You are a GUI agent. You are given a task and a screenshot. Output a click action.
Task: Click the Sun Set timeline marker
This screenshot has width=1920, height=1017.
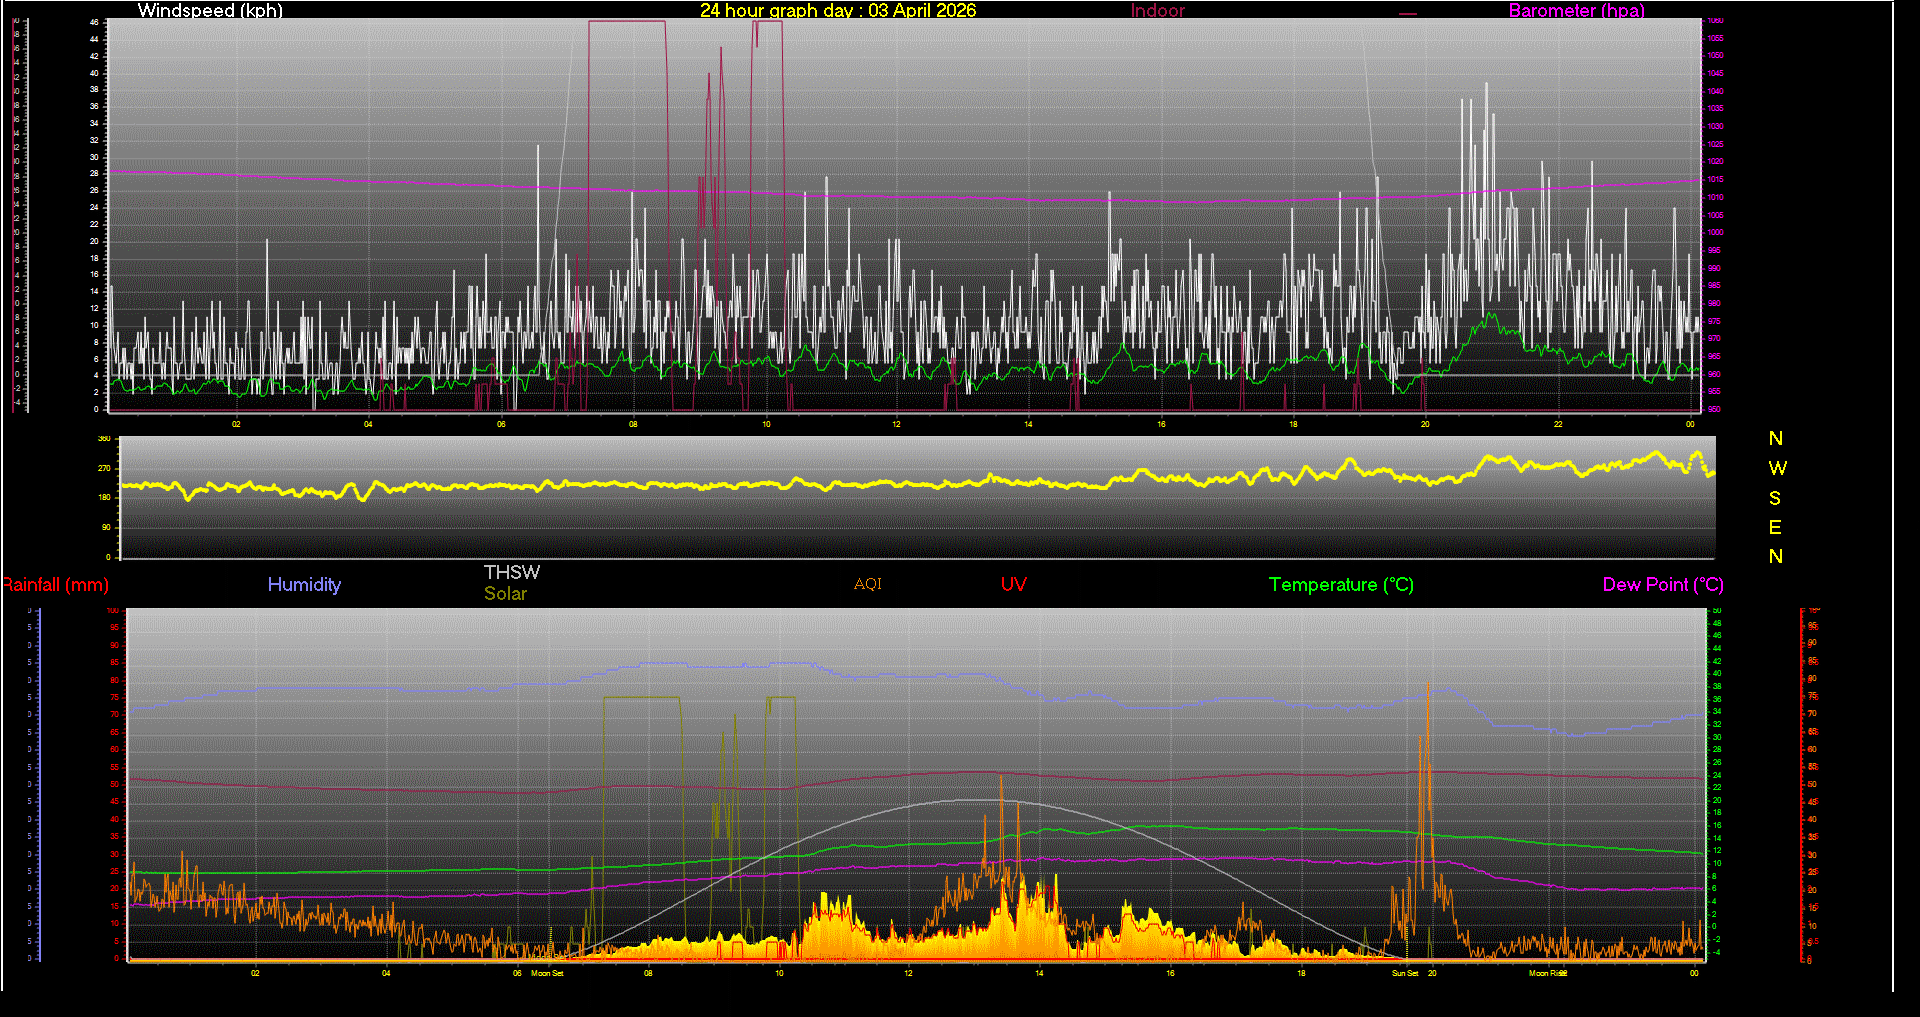[1405, 973]
